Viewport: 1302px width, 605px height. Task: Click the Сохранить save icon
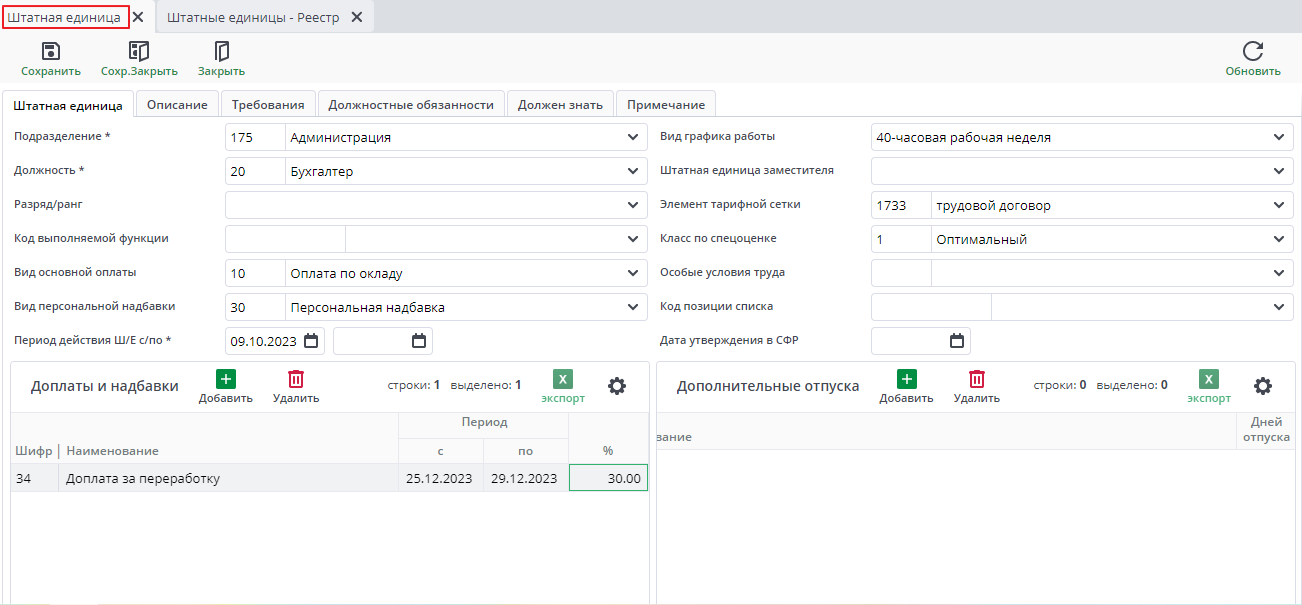tap(50, 52)
